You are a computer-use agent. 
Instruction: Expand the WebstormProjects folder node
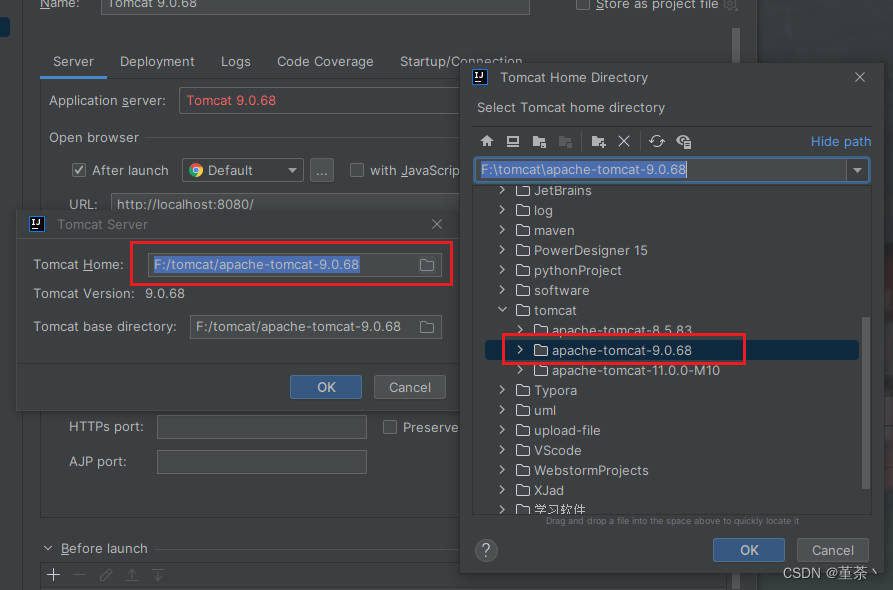[x=502, y=470]
